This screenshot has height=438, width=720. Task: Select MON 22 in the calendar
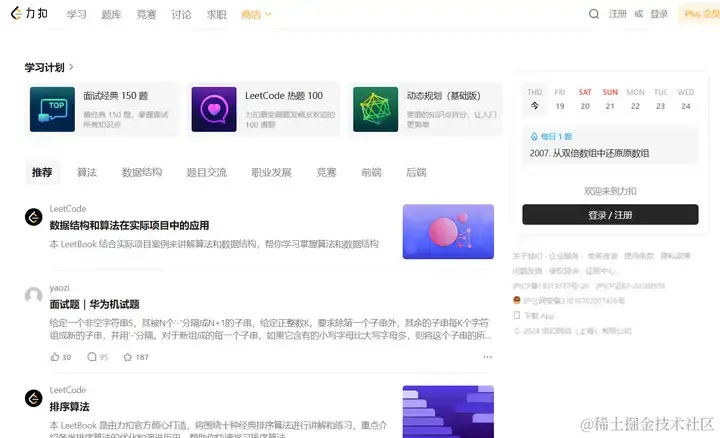pyautogui.click(x=636, y=99)
